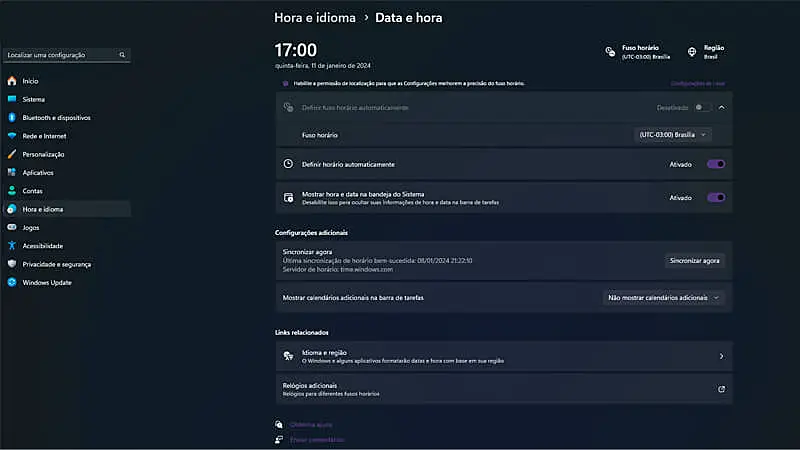800x450 pixels.
Task: Click the help icon near the page bottom
Action: pos(279,424)
